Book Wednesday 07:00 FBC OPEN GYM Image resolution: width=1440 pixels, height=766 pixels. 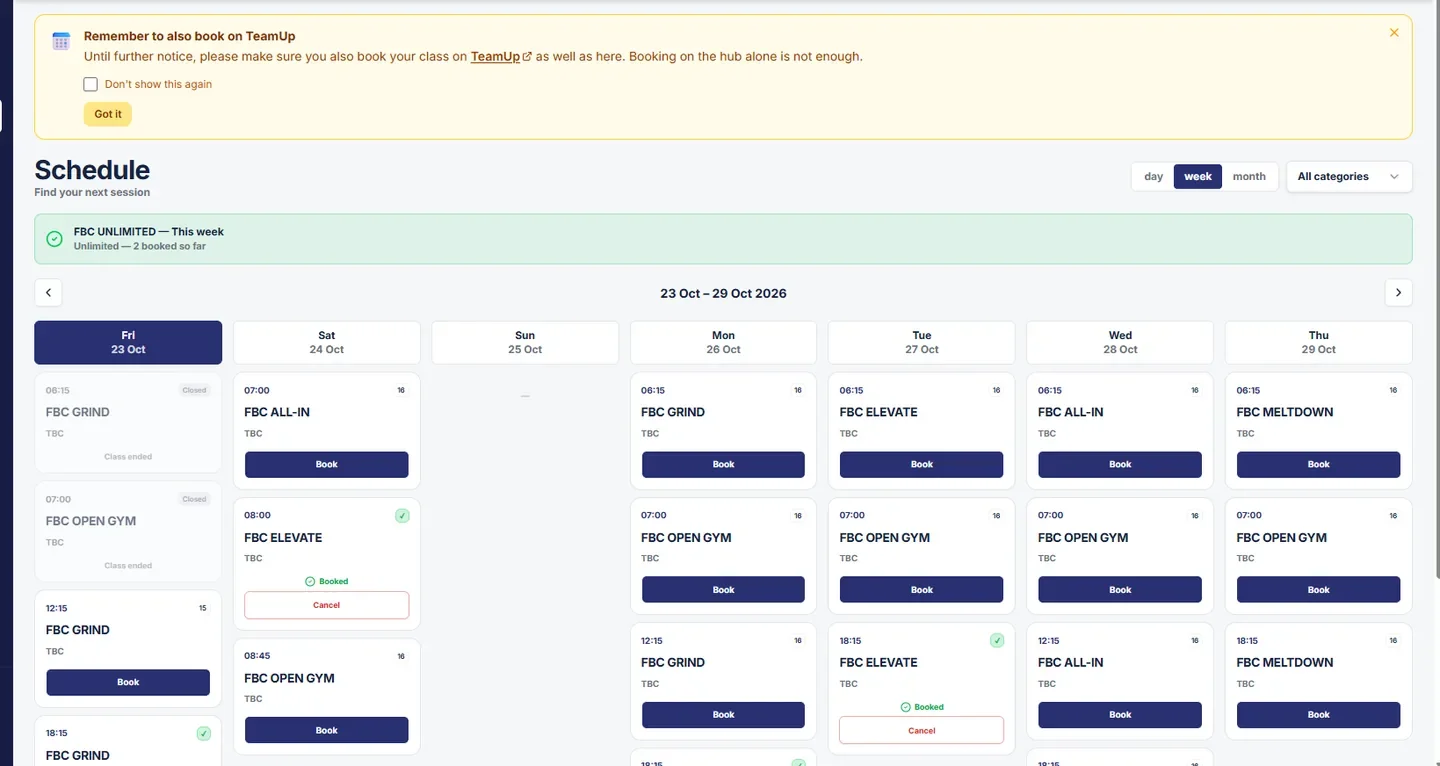point(1120,590)
